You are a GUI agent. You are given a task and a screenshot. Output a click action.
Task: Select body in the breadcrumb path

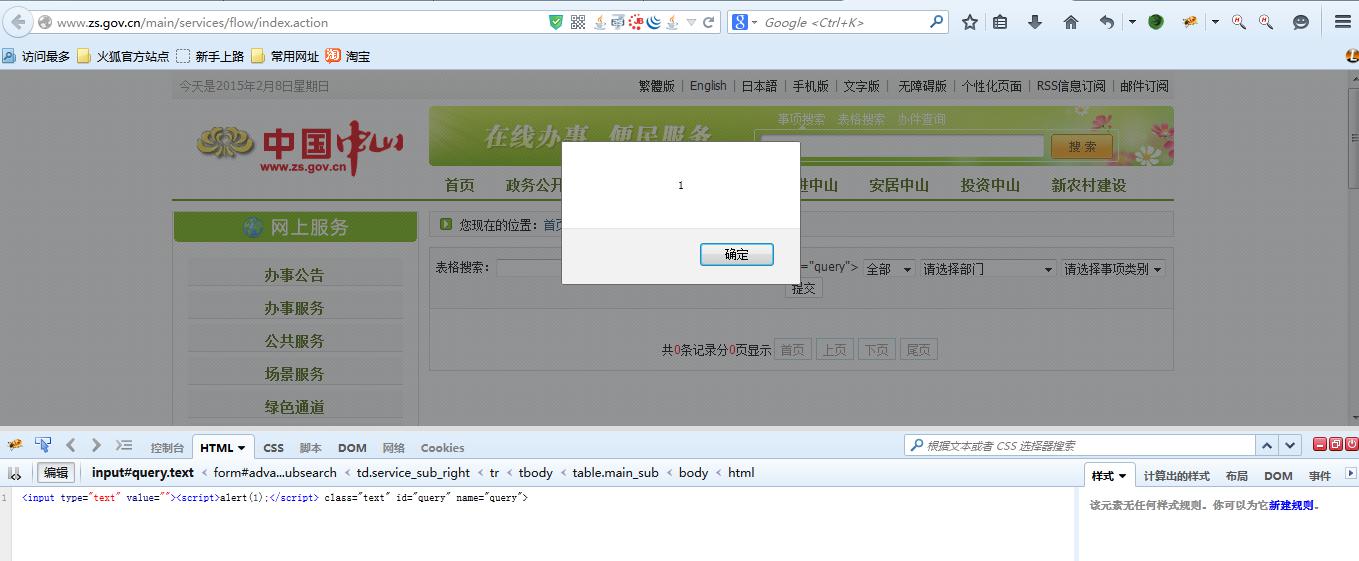click(693, 473)
